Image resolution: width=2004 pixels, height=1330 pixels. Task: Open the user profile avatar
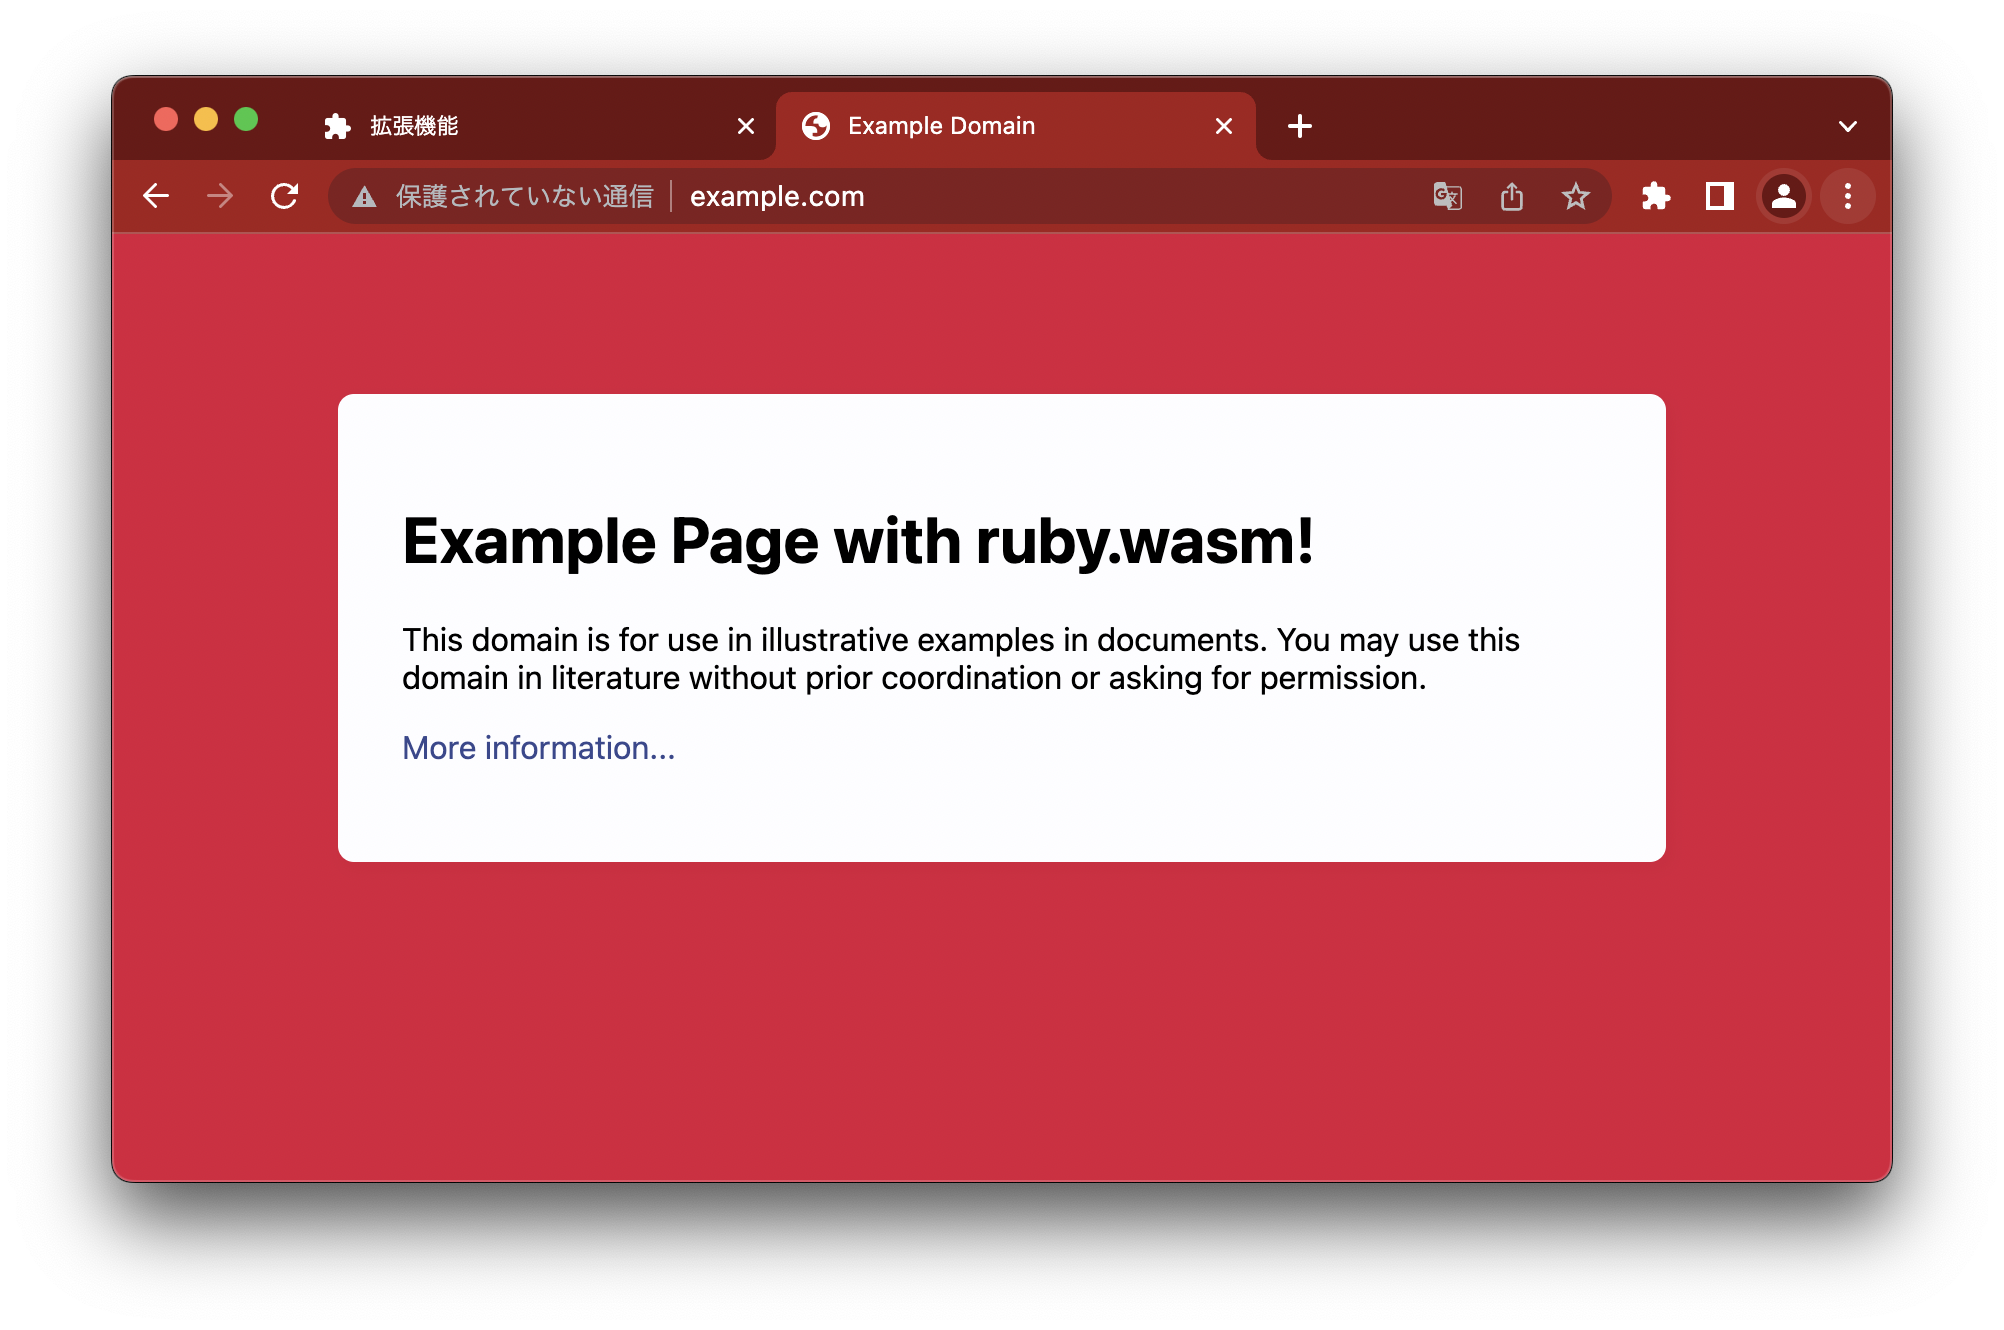pos(1784,196)
